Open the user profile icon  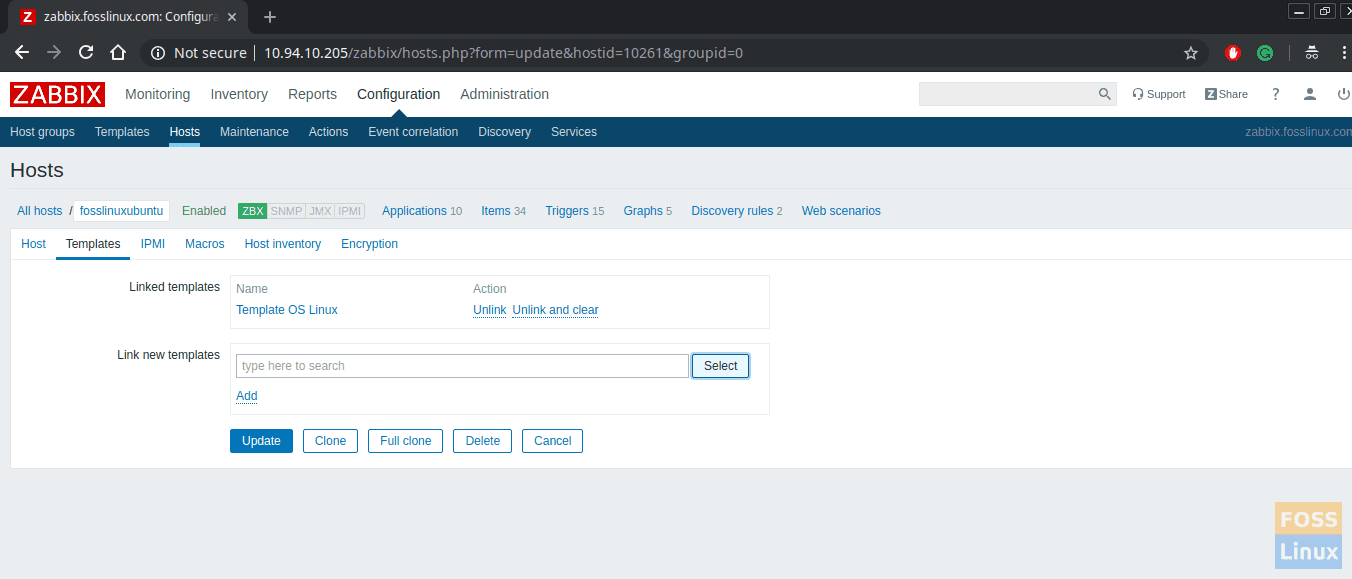(1309, 94)
